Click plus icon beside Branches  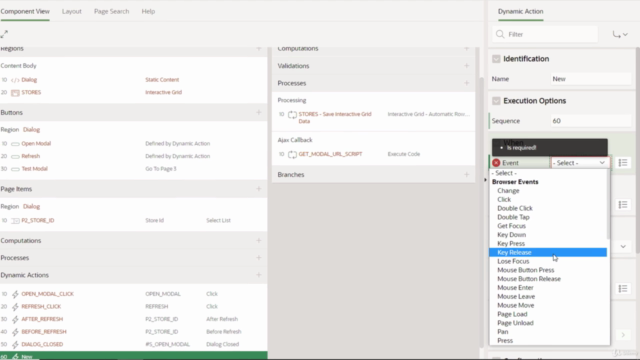tap(467, 174)
